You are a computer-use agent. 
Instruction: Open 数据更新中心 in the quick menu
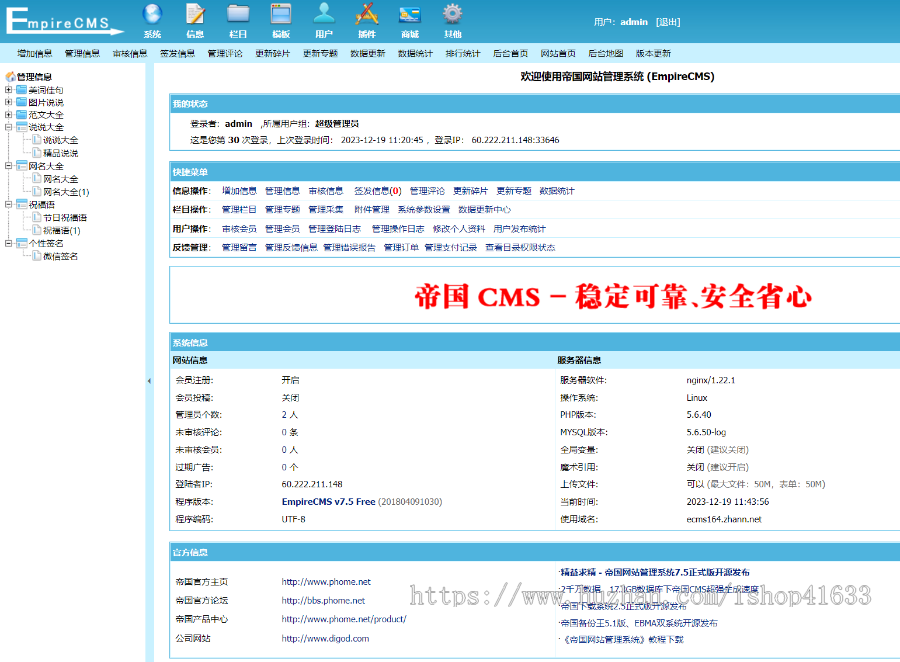coord(484,210)
